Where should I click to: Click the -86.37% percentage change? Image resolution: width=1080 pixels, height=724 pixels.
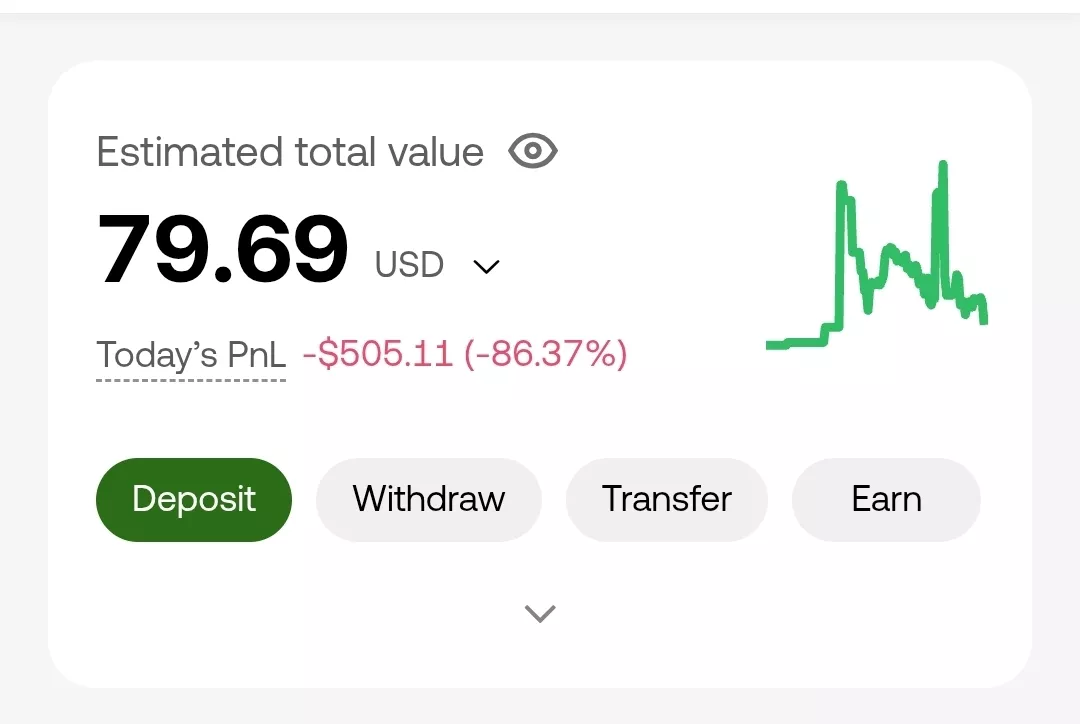point(546,353)
